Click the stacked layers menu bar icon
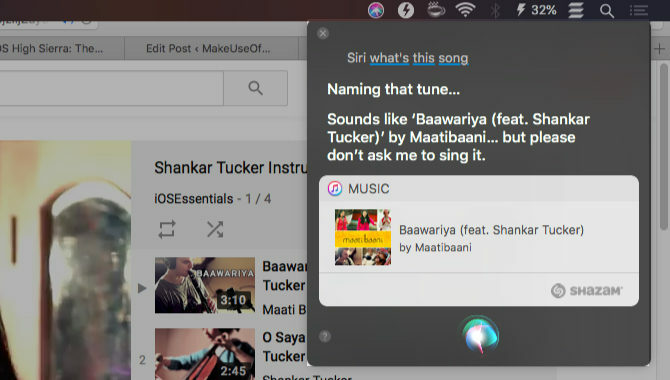This screenshot has width=670, height=380. [576, 10]
